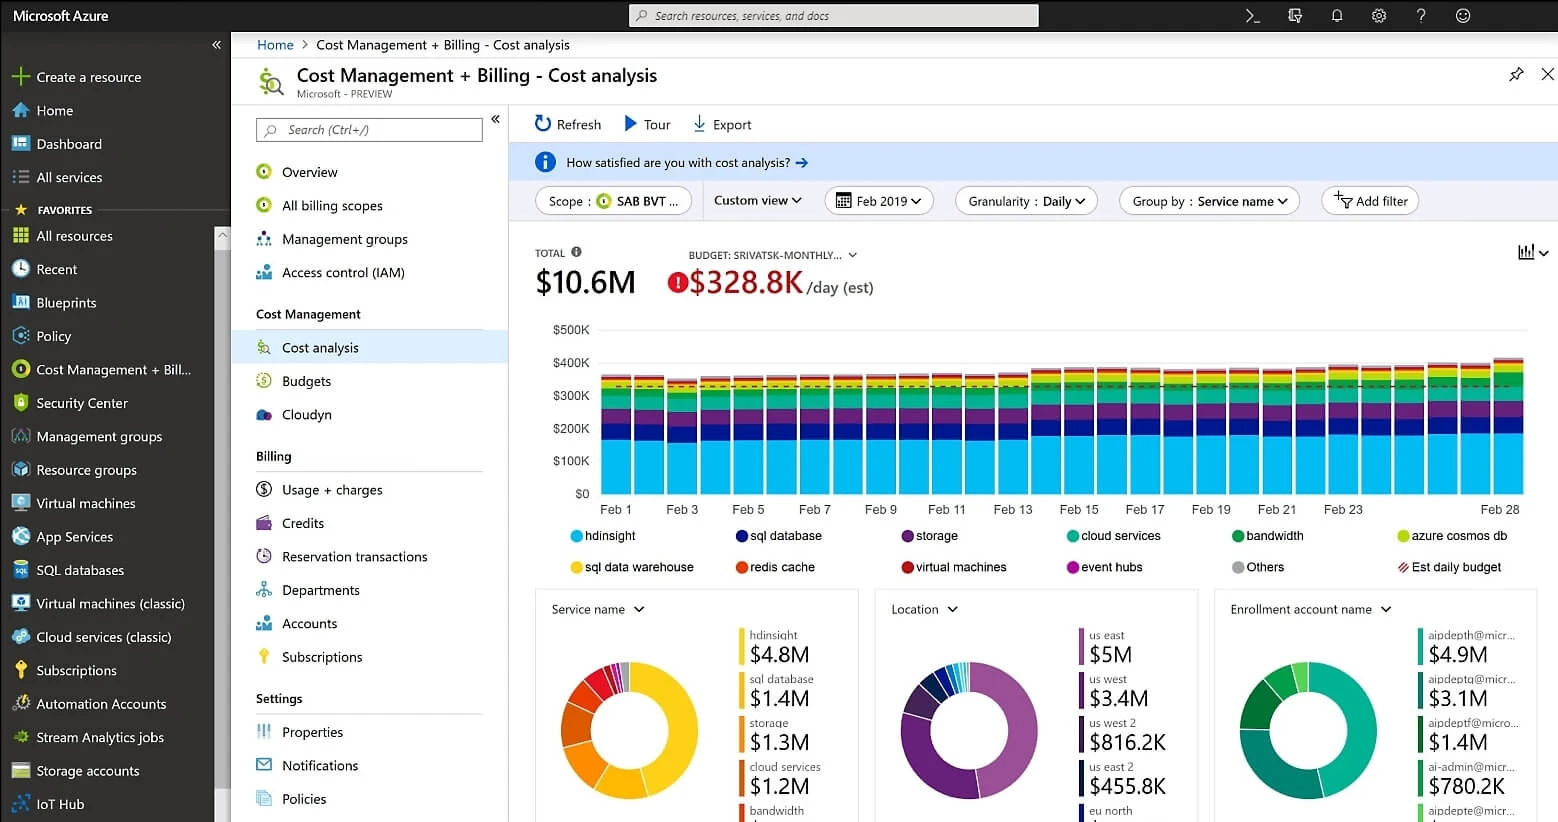
Task: Open Security Center from the sidebar
Action: [x=80, y=403]
